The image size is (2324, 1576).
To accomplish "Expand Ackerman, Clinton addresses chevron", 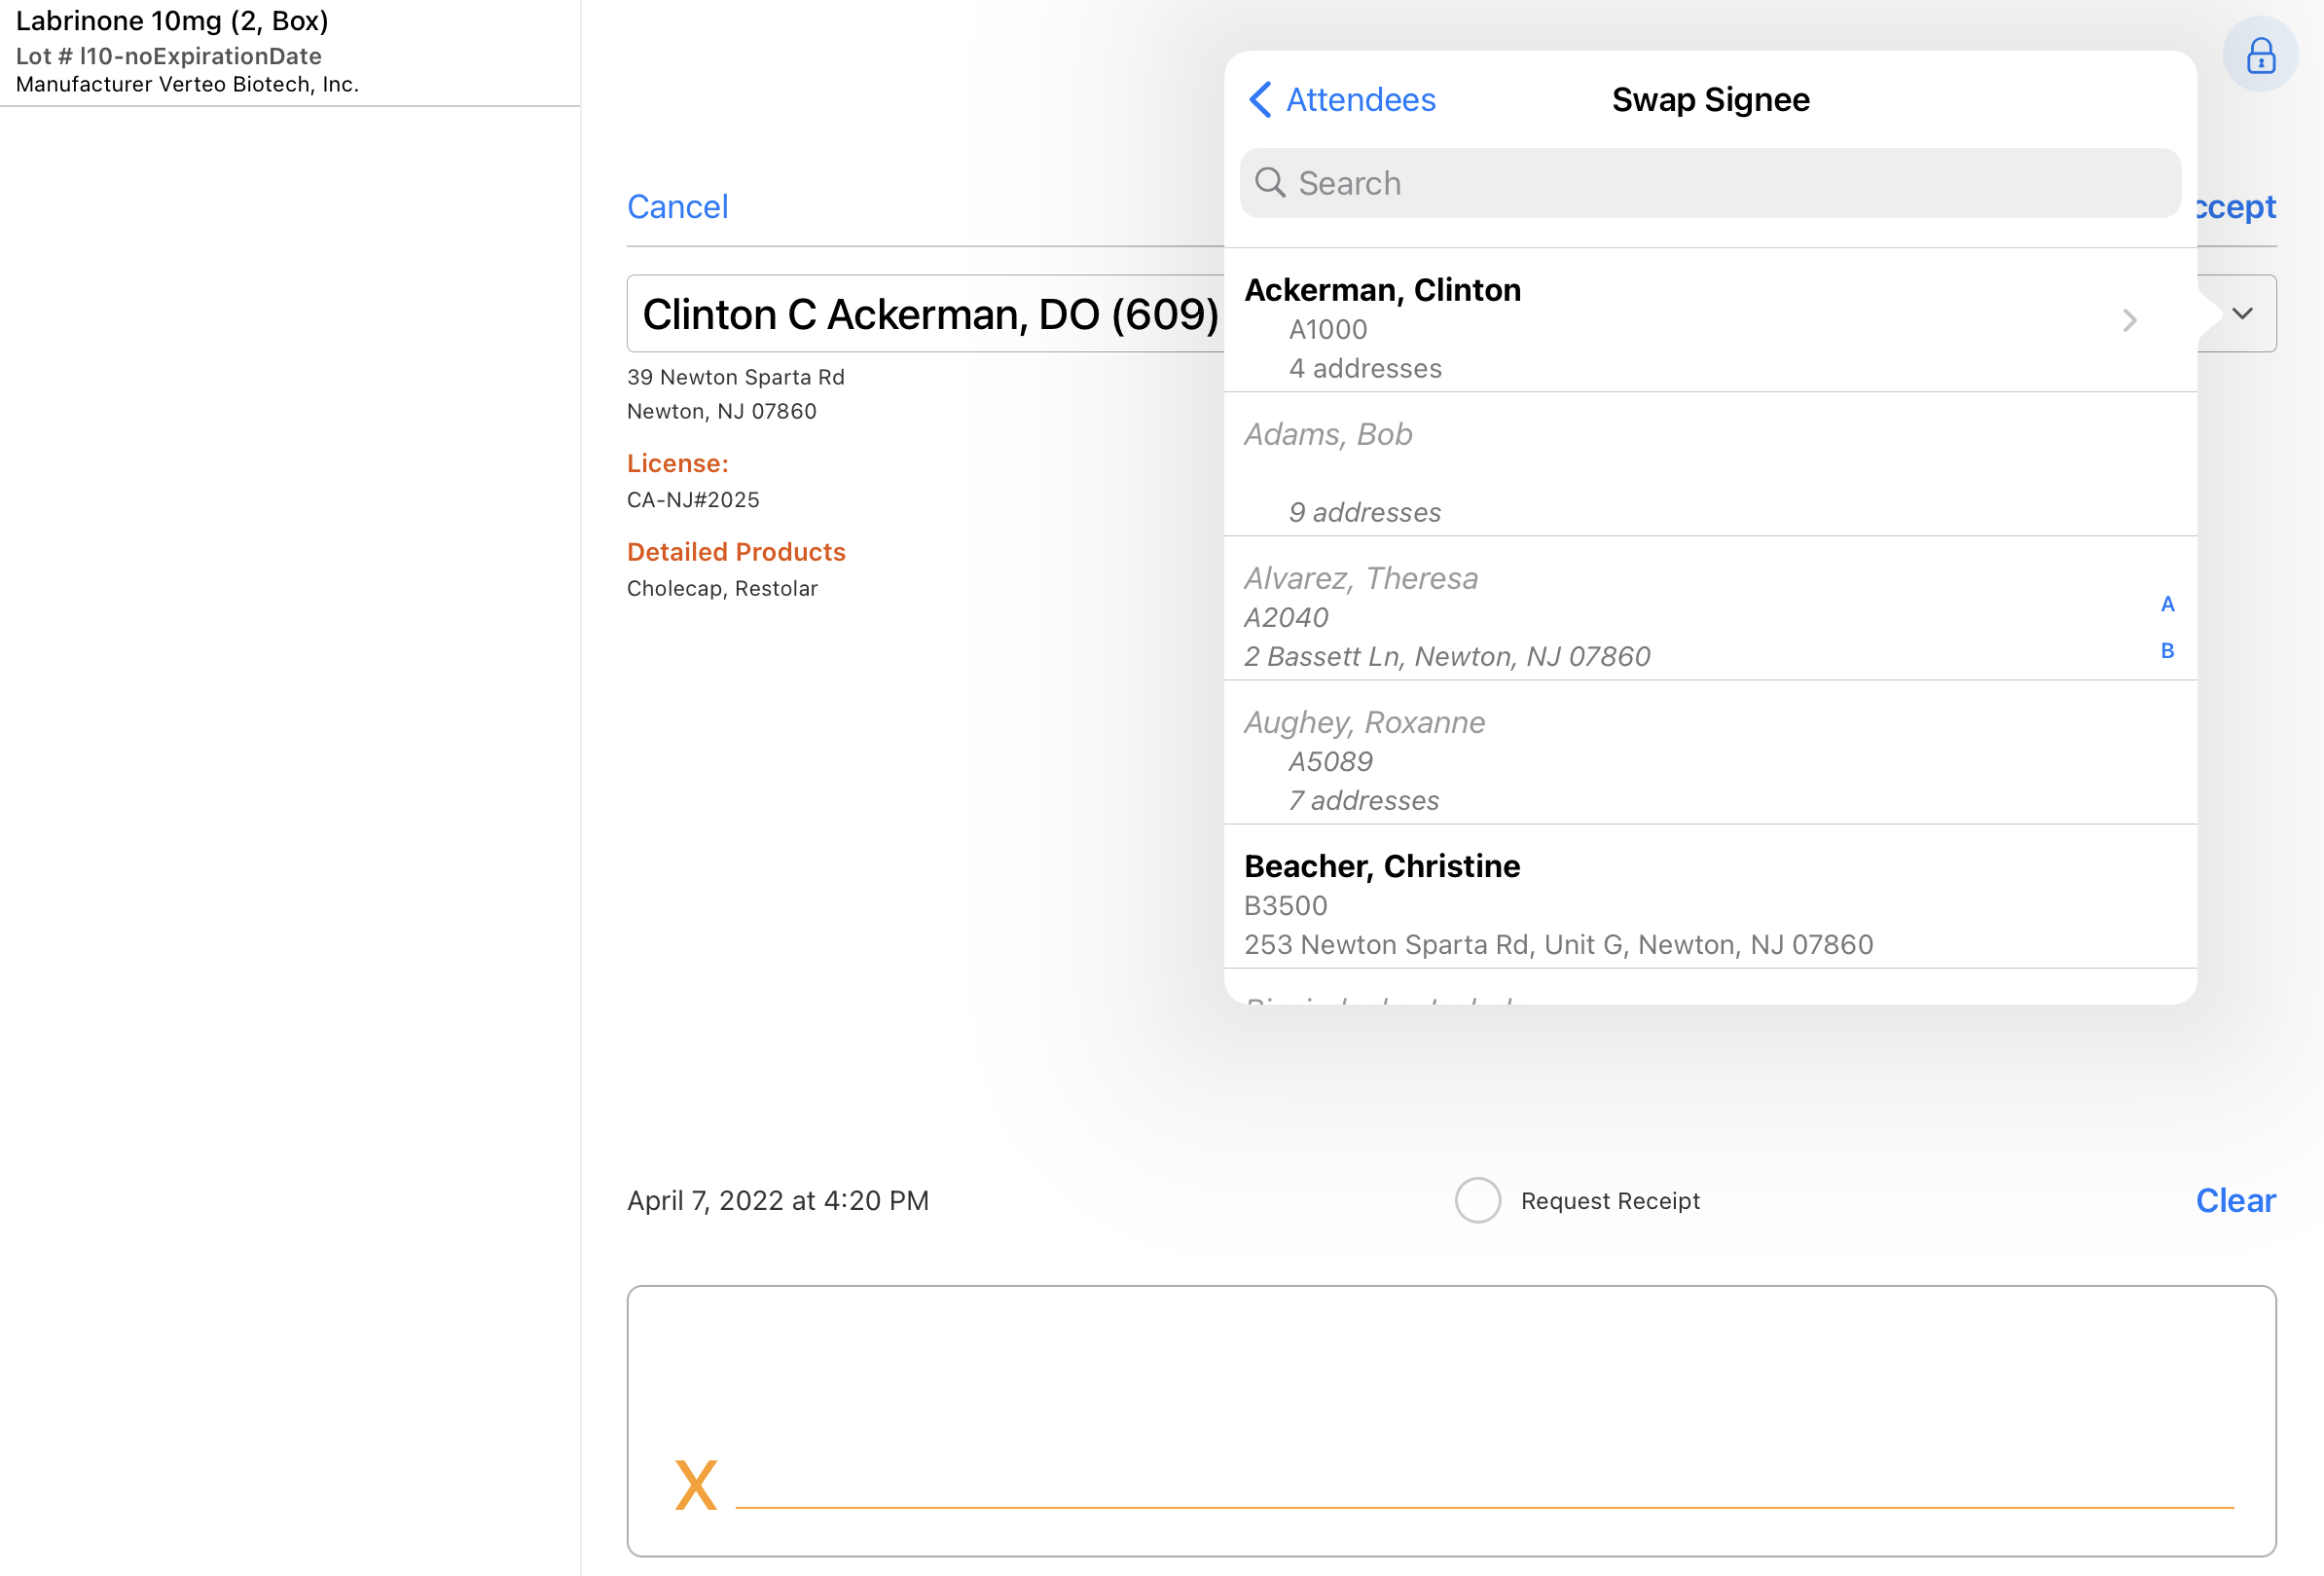I will click(x=2129, y=320).
